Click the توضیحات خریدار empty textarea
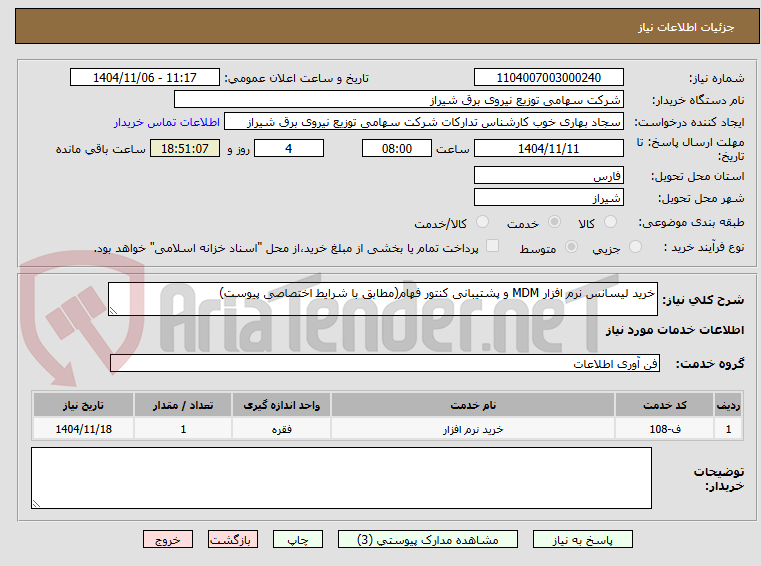 point(341,478)
